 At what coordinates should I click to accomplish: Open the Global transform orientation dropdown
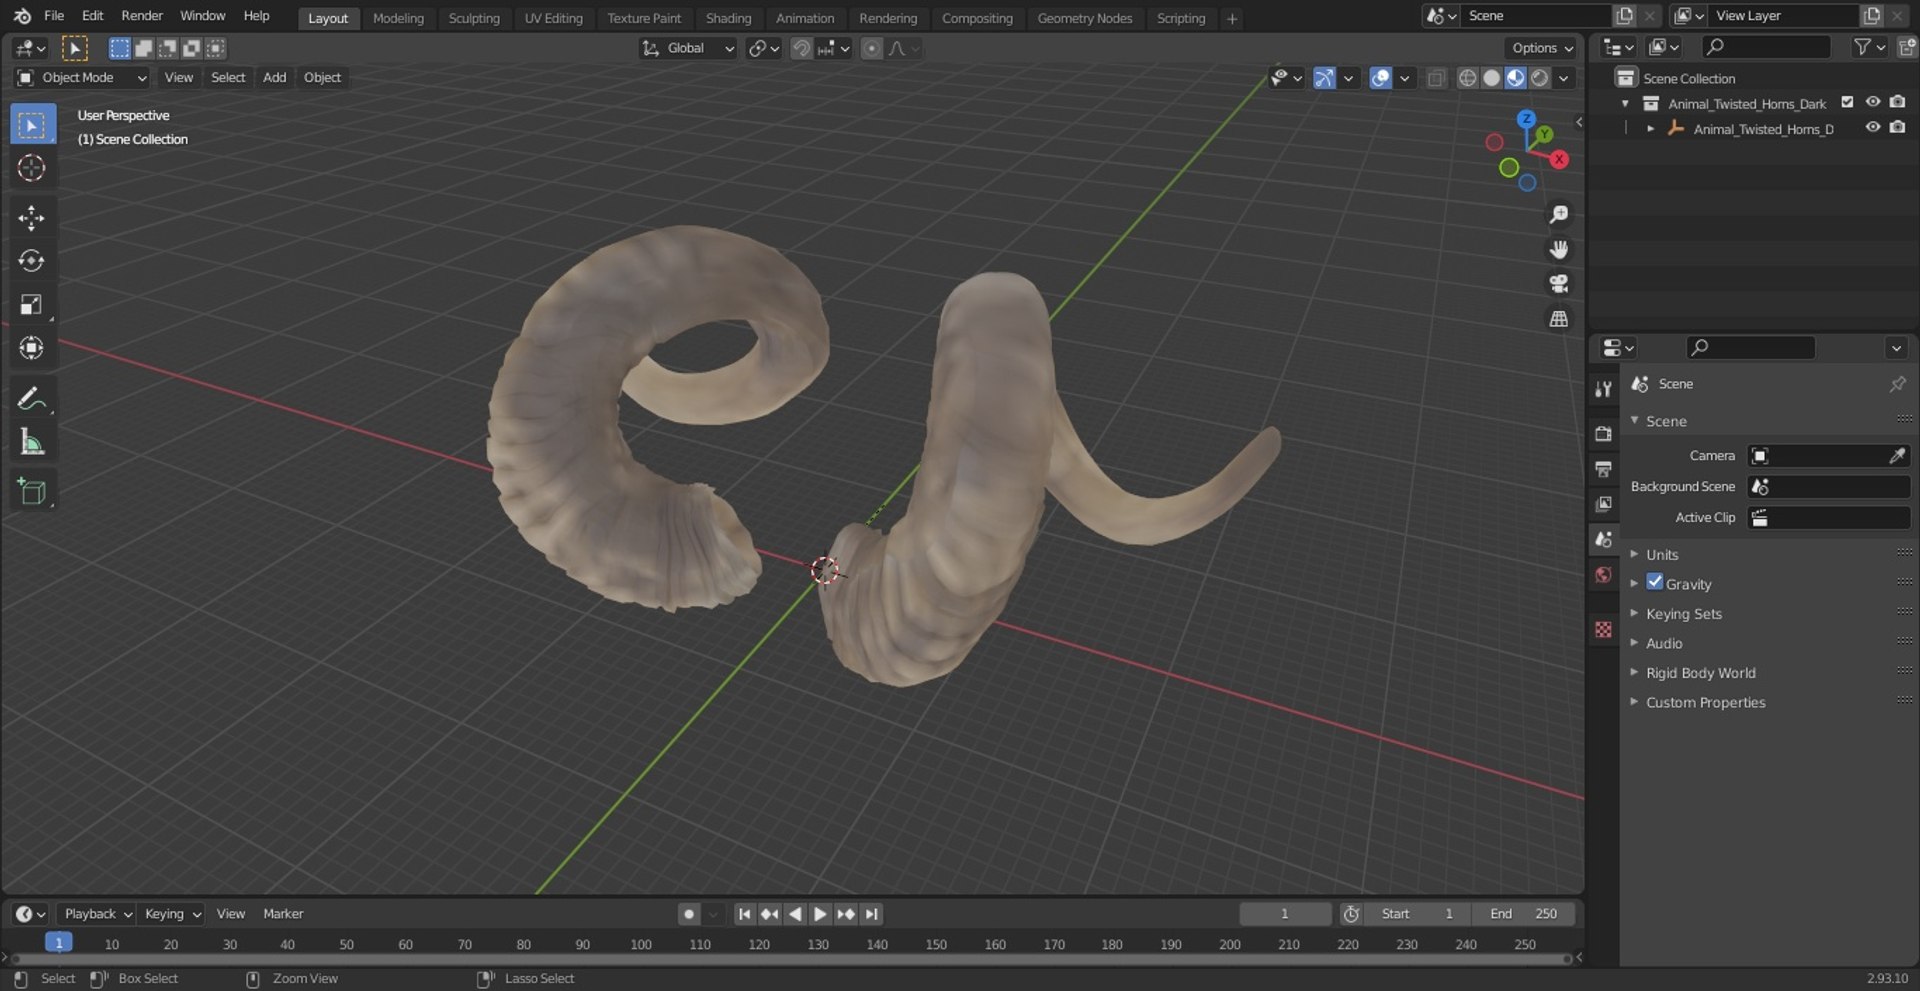click(688, 48)
